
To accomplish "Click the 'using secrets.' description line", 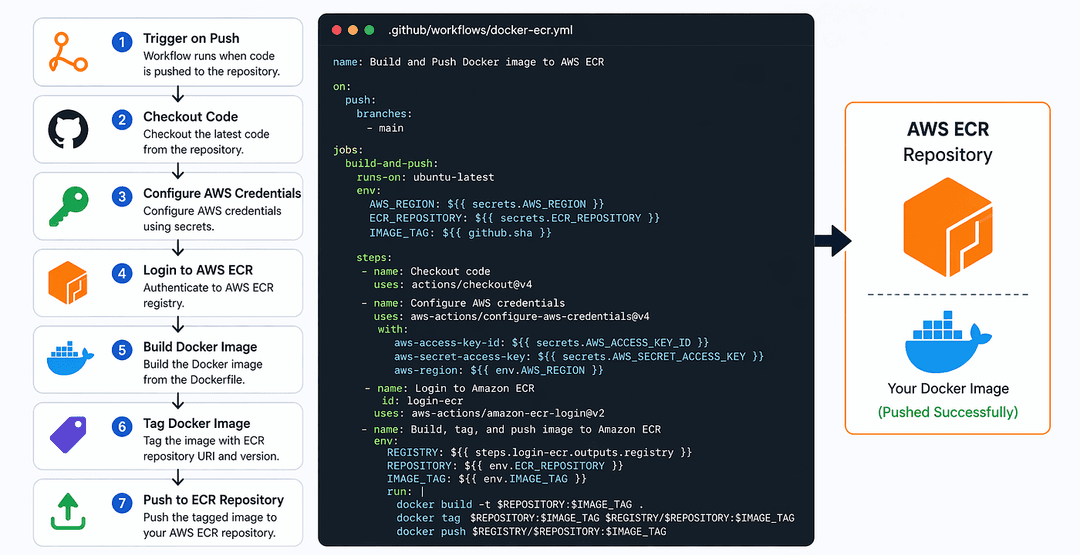I will coord(179,227).
